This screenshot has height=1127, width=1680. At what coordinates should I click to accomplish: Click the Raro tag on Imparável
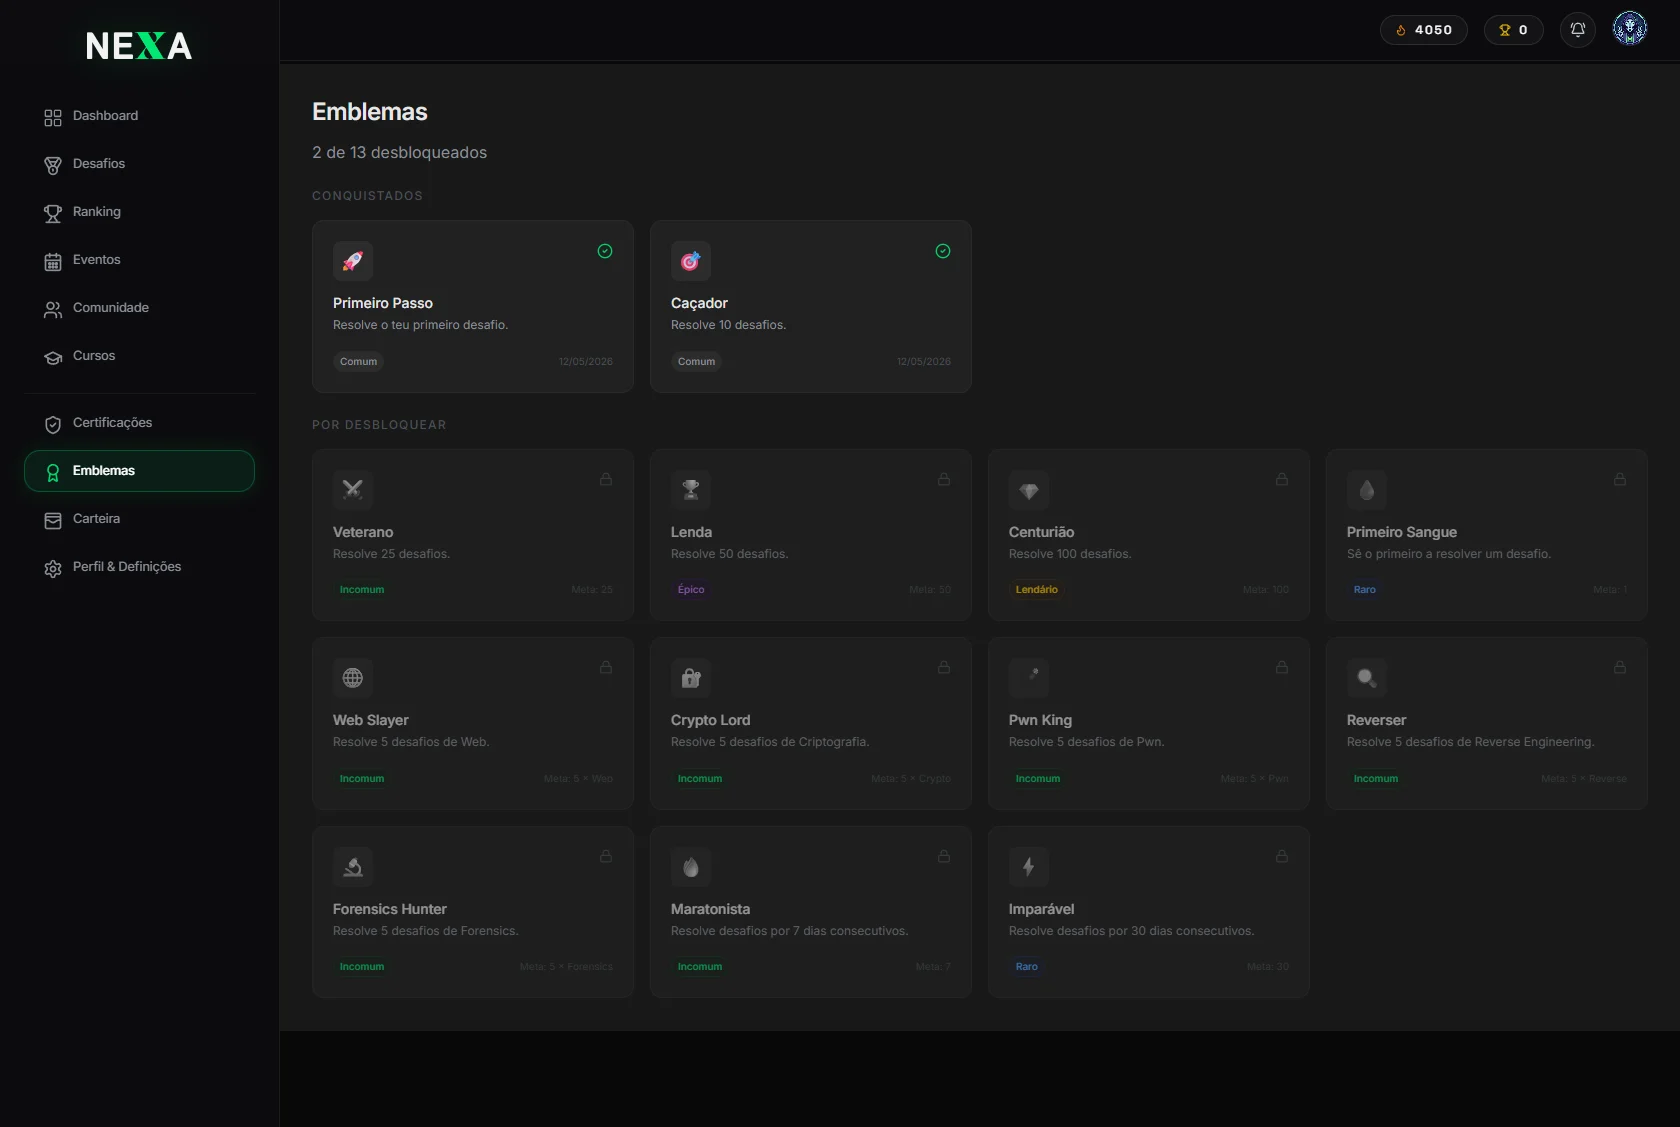pos(1027,967)
